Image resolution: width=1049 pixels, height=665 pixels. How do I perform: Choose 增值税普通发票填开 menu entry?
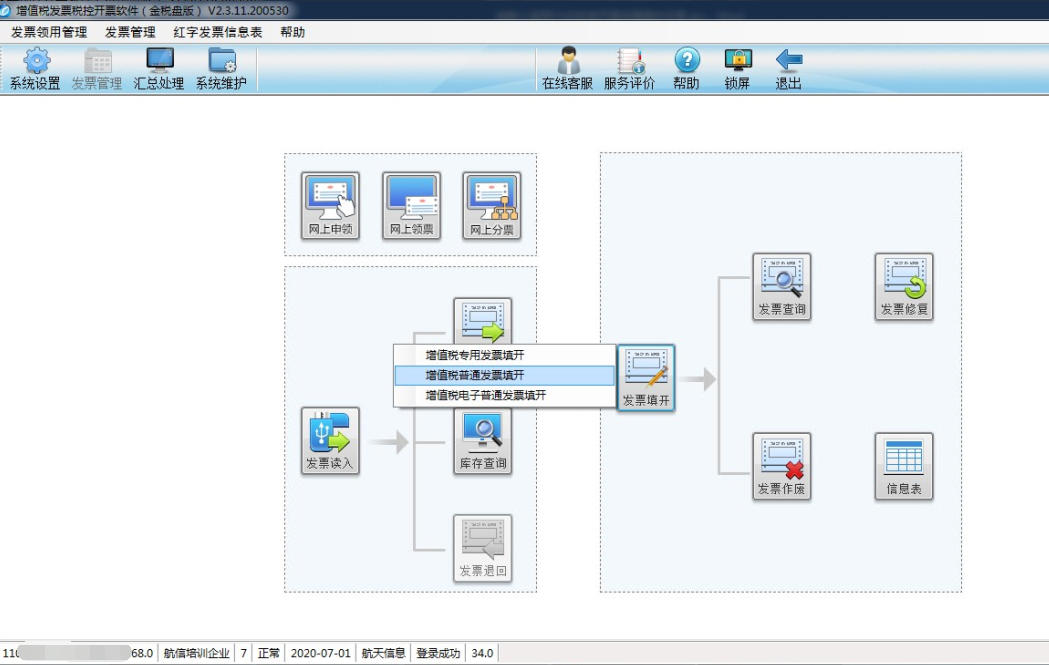(x=504, y=375)
